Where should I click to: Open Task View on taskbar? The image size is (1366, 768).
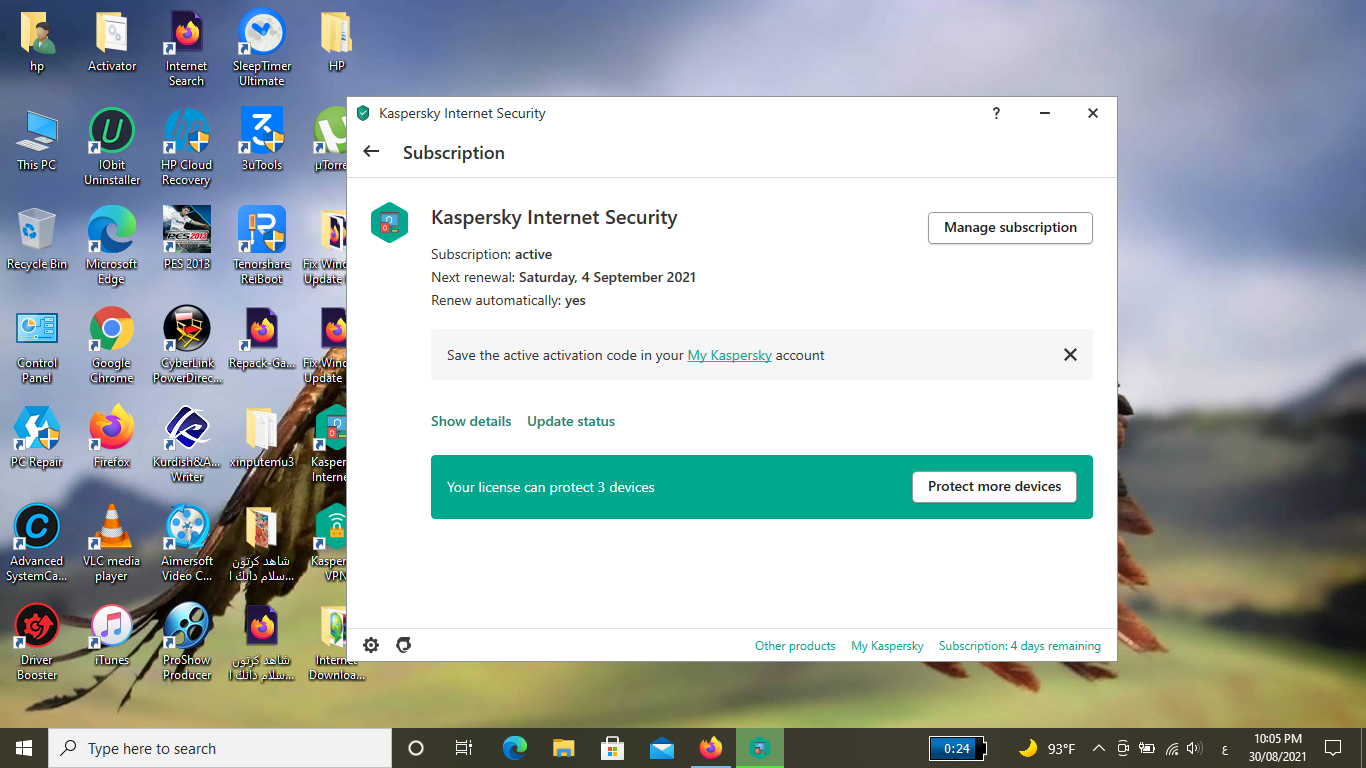coord(464,748)
